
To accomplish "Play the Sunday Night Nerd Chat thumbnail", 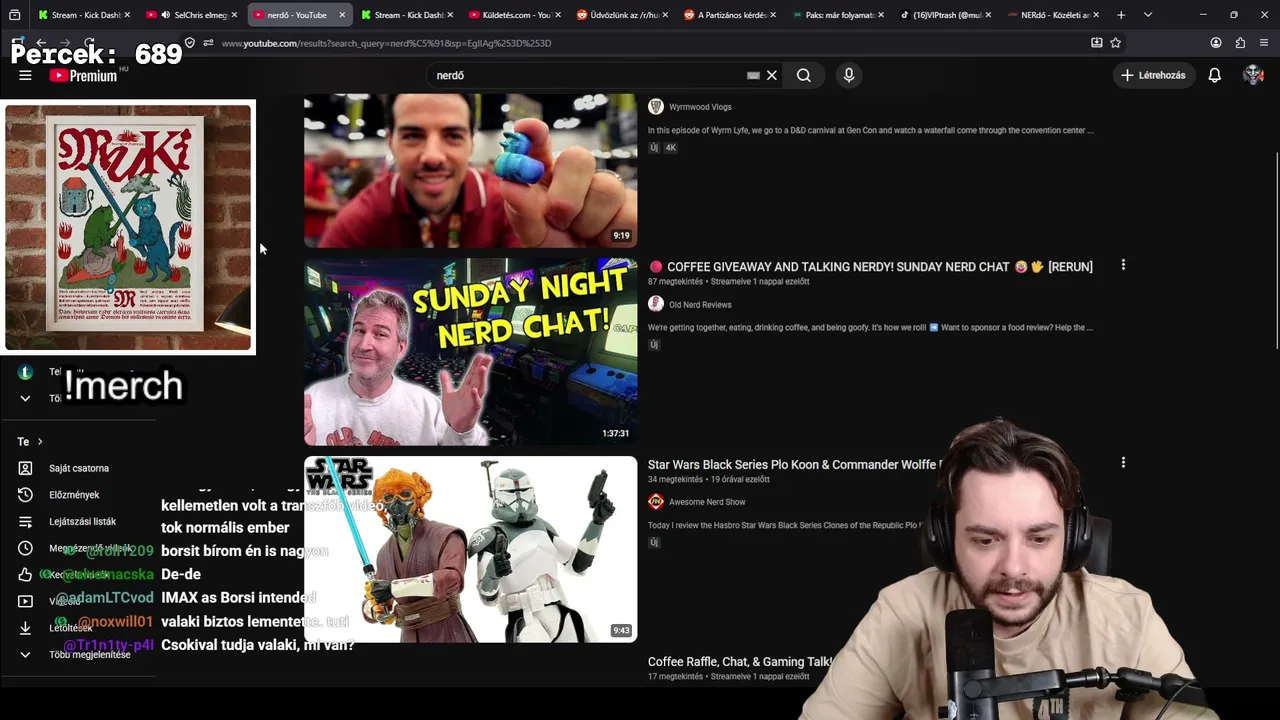I will pos(470,352).
